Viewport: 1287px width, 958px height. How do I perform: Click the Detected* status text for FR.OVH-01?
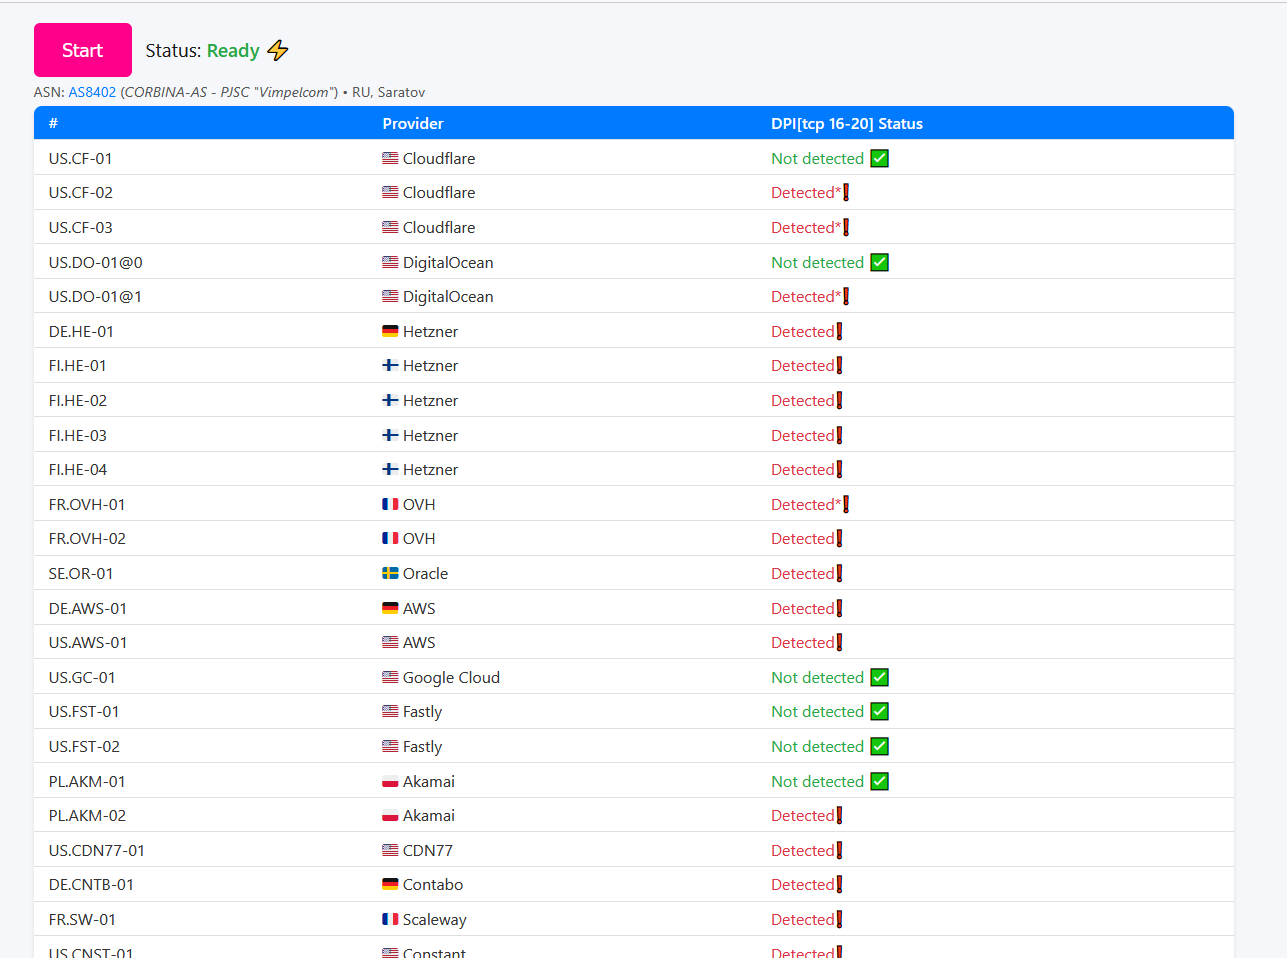pyautogui.click(x=806, y=504)
